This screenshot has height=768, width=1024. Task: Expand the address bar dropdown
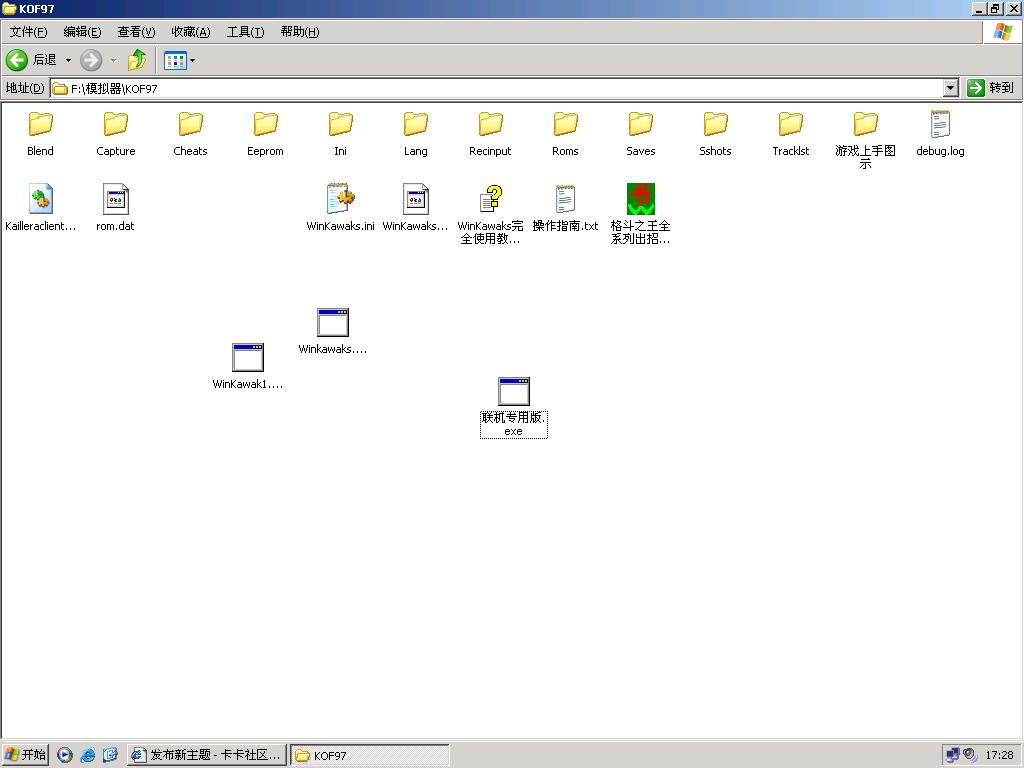point(950,88)
